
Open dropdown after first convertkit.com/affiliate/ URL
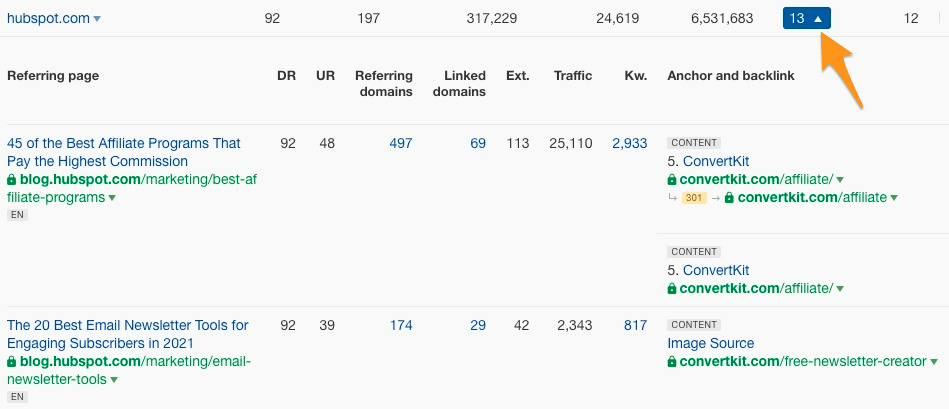click(x=840, y=180)
